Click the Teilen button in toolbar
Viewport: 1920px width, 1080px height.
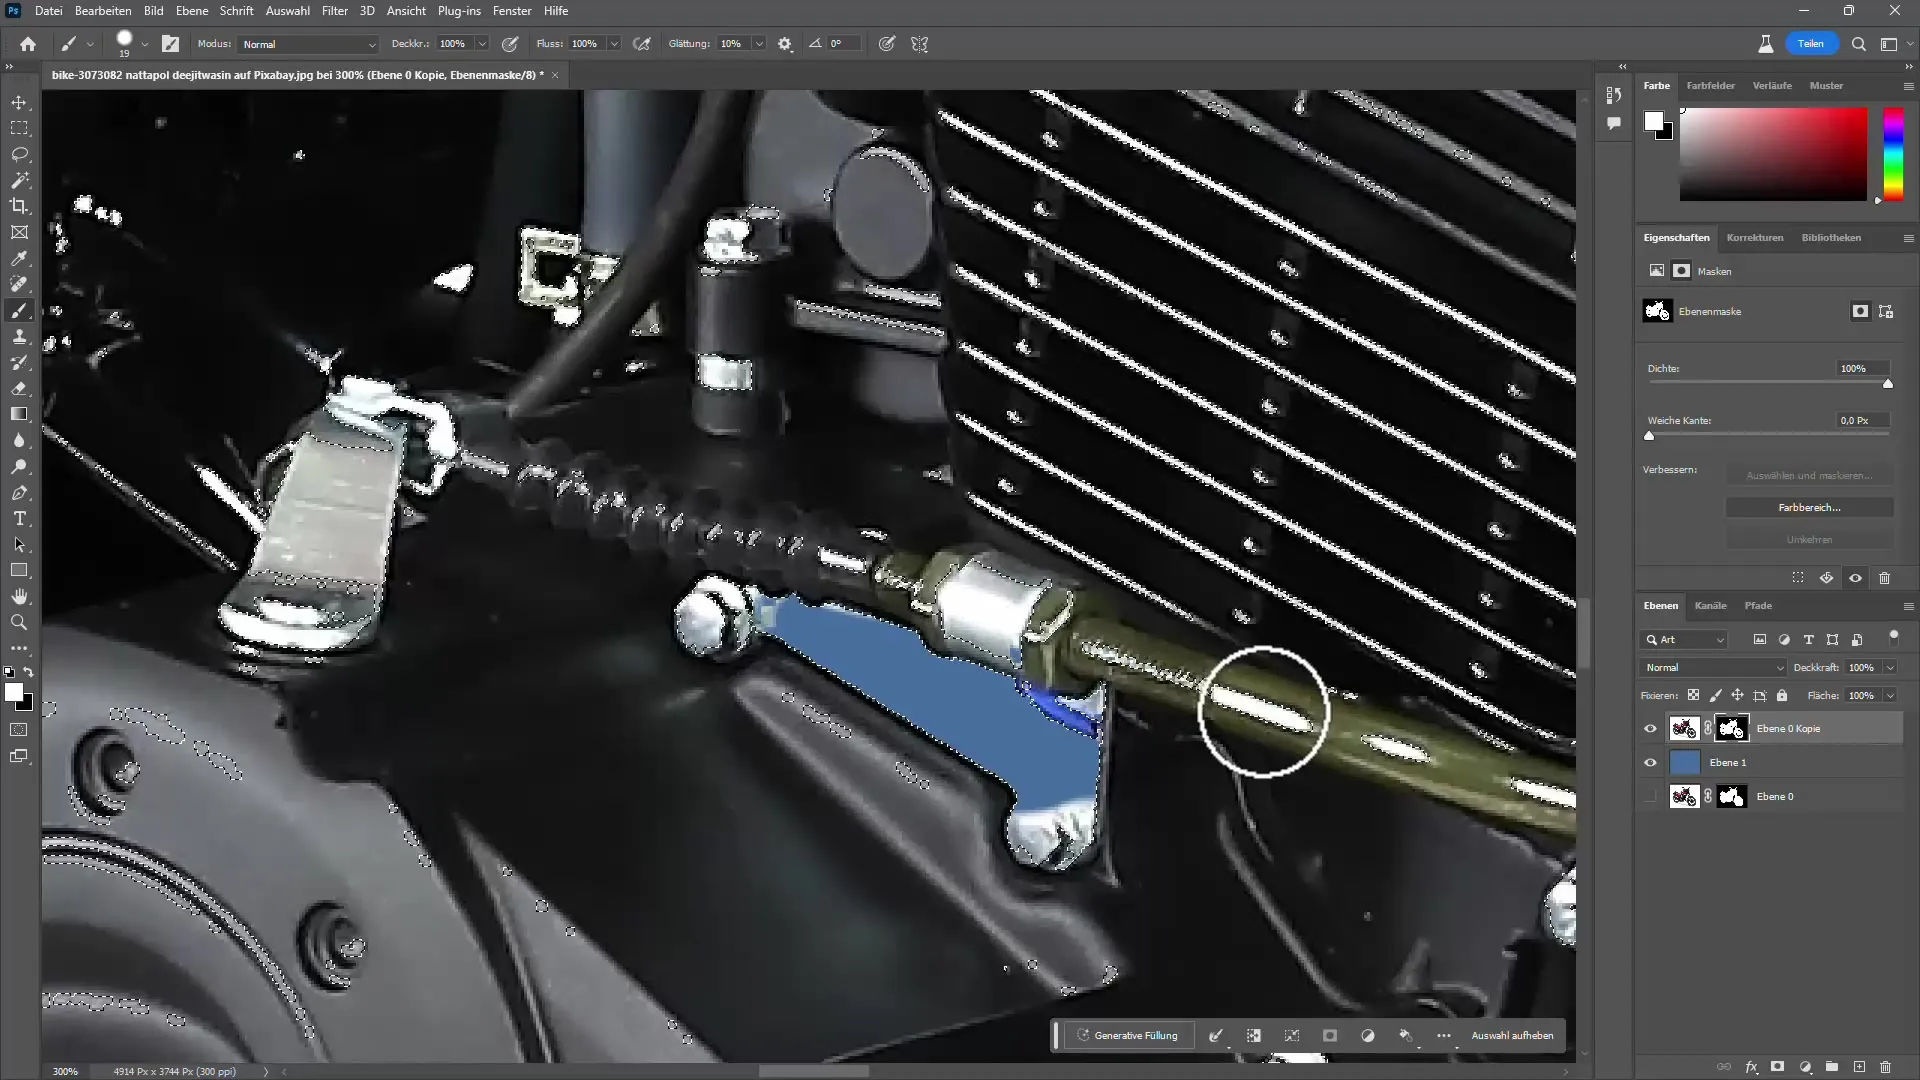pos(1811,44)
